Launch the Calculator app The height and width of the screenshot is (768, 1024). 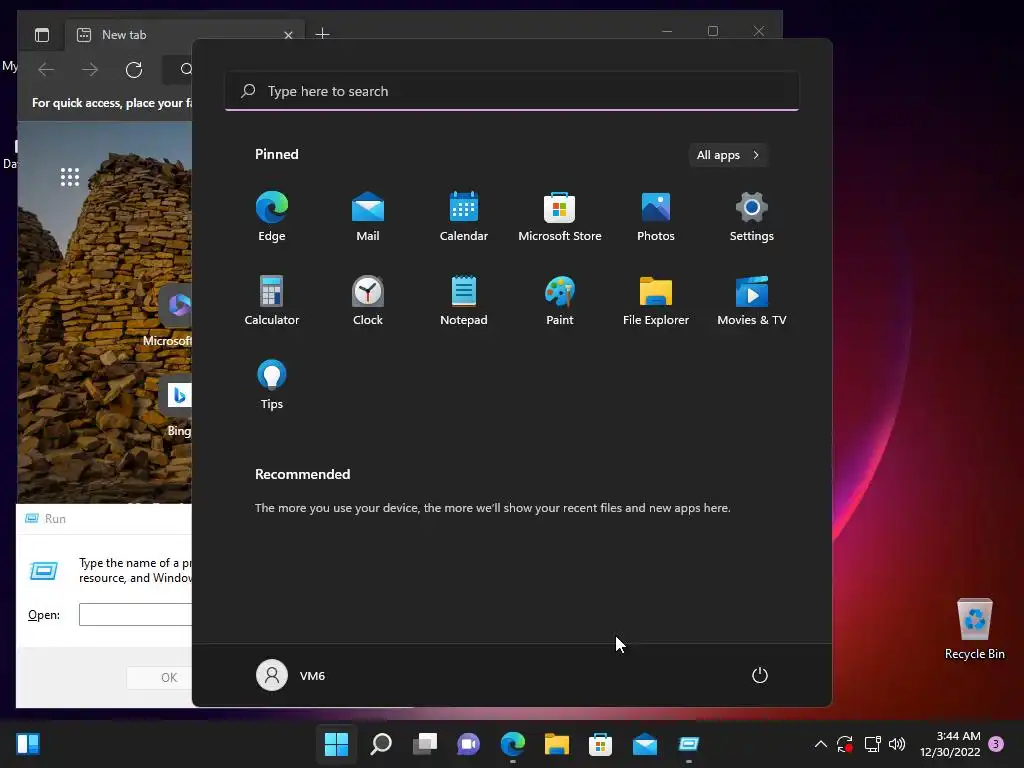[x=272, y=300]
